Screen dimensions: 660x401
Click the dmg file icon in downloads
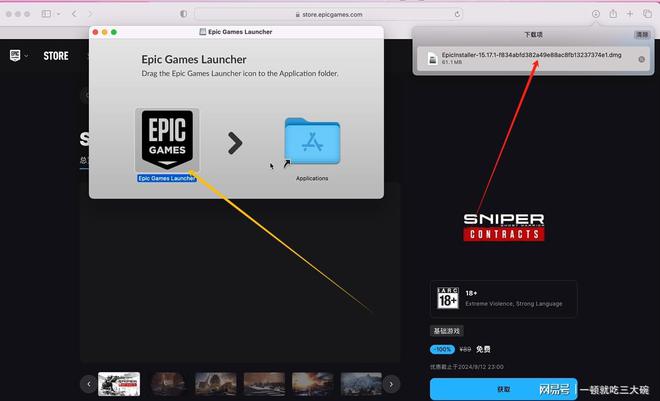coord(432,58)
